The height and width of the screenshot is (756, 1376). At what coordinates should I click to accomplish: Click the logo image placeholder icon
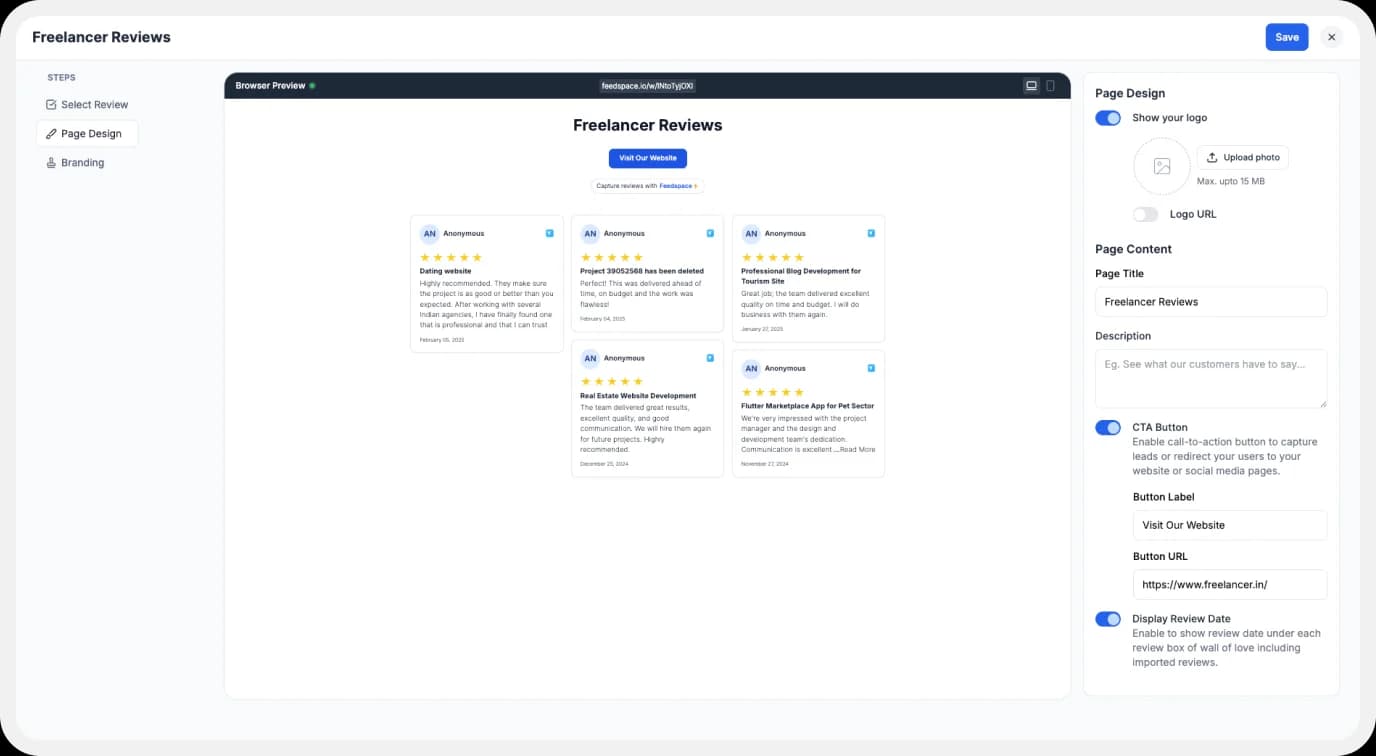pos(1161,166)
